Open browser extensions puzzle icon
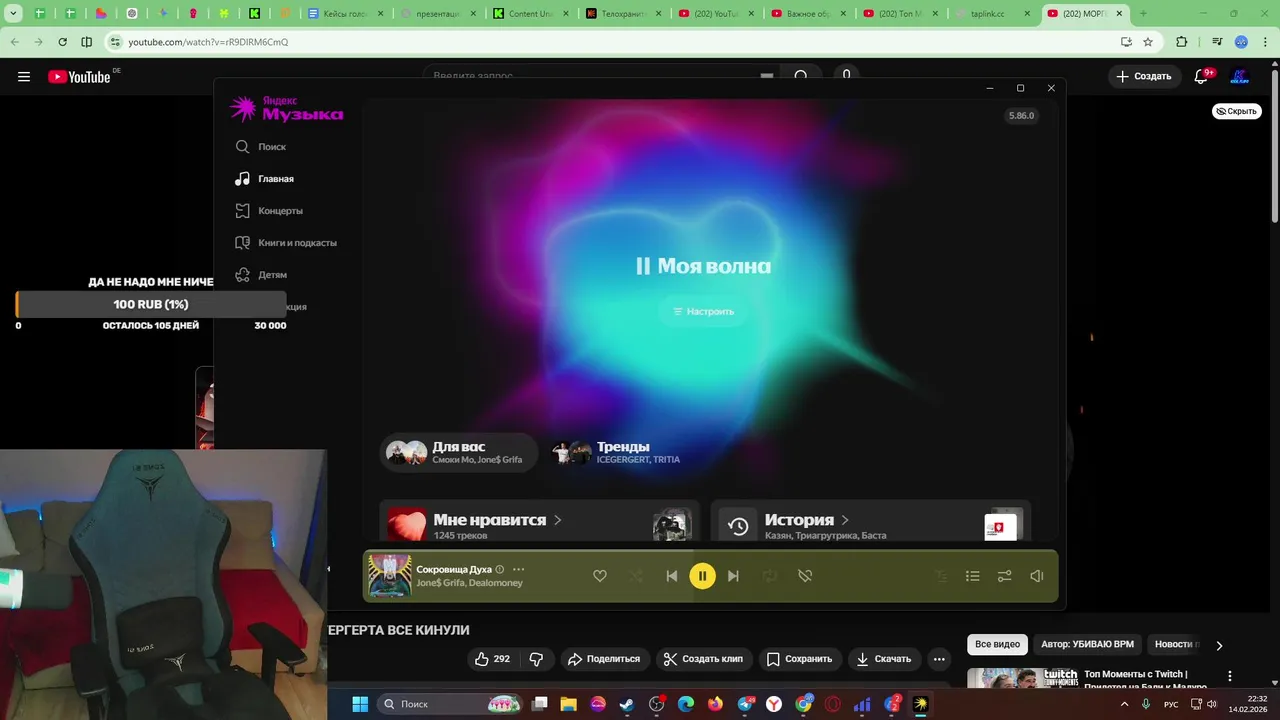This screenshot has width=1280, height=720. click(x=1182, y=42)
